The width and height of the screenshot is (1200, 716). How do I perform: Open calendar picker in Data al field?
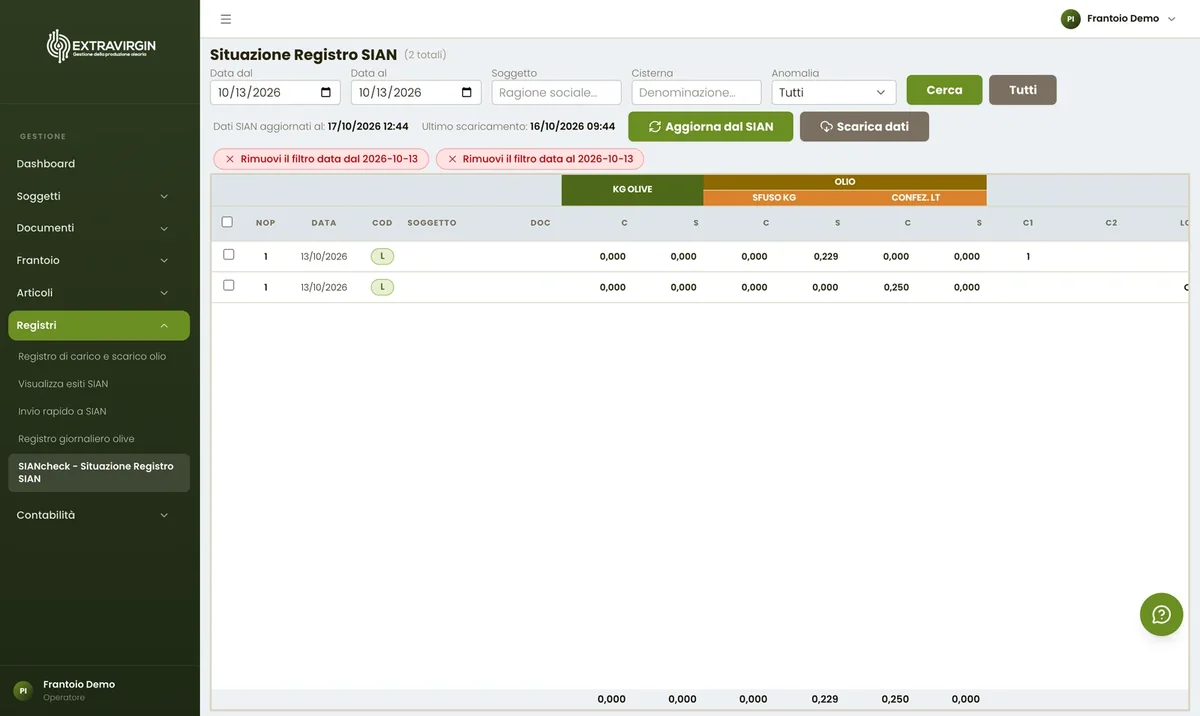[x=467, y=92]
